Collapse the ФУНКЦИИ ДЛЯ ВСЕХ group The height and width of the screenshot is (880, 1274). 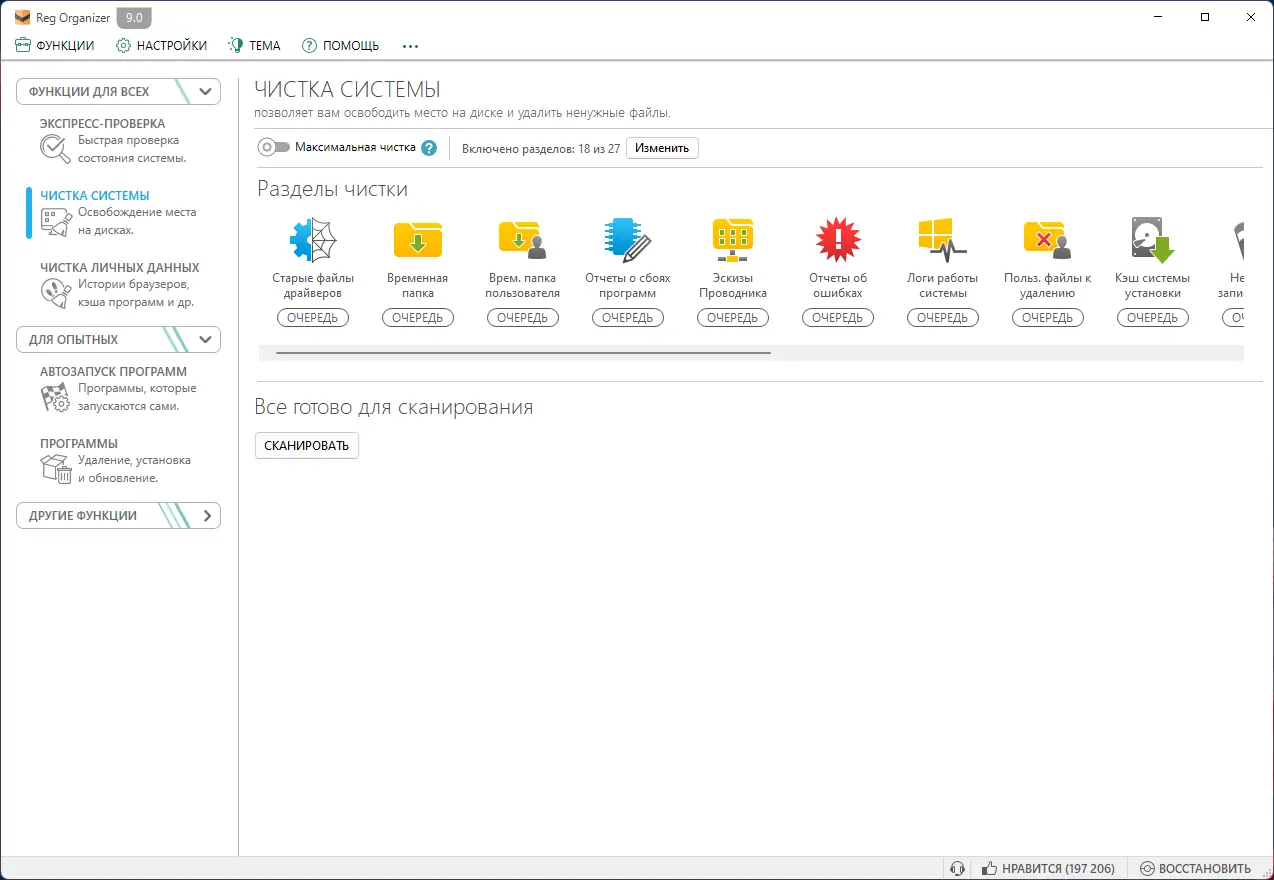point(205,91)
